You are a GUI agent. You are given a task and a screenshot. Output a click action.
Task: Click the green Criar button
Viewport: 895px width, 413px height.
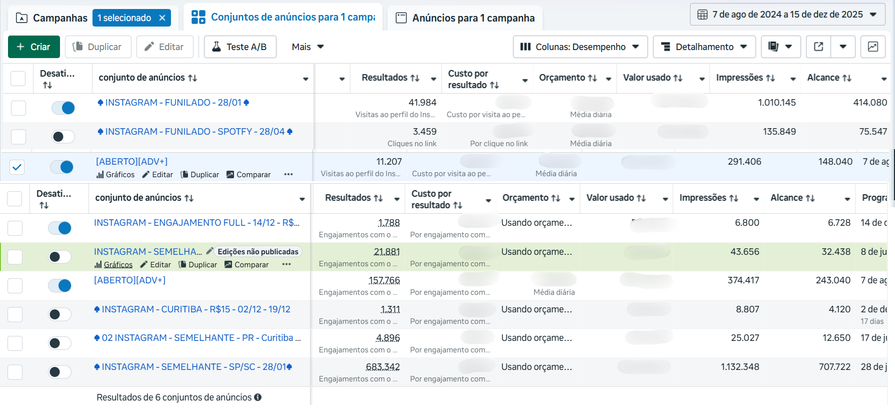pos(34,47)
